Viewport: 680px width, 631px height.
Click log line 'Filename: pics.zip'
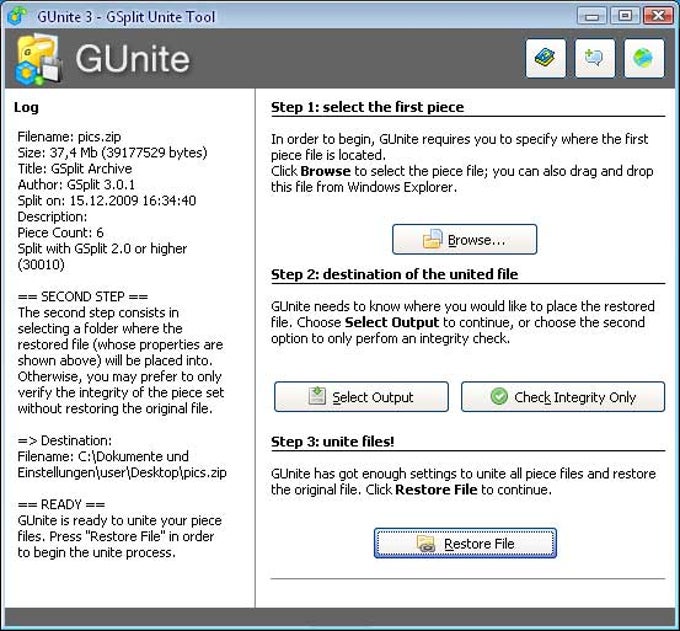69,137
